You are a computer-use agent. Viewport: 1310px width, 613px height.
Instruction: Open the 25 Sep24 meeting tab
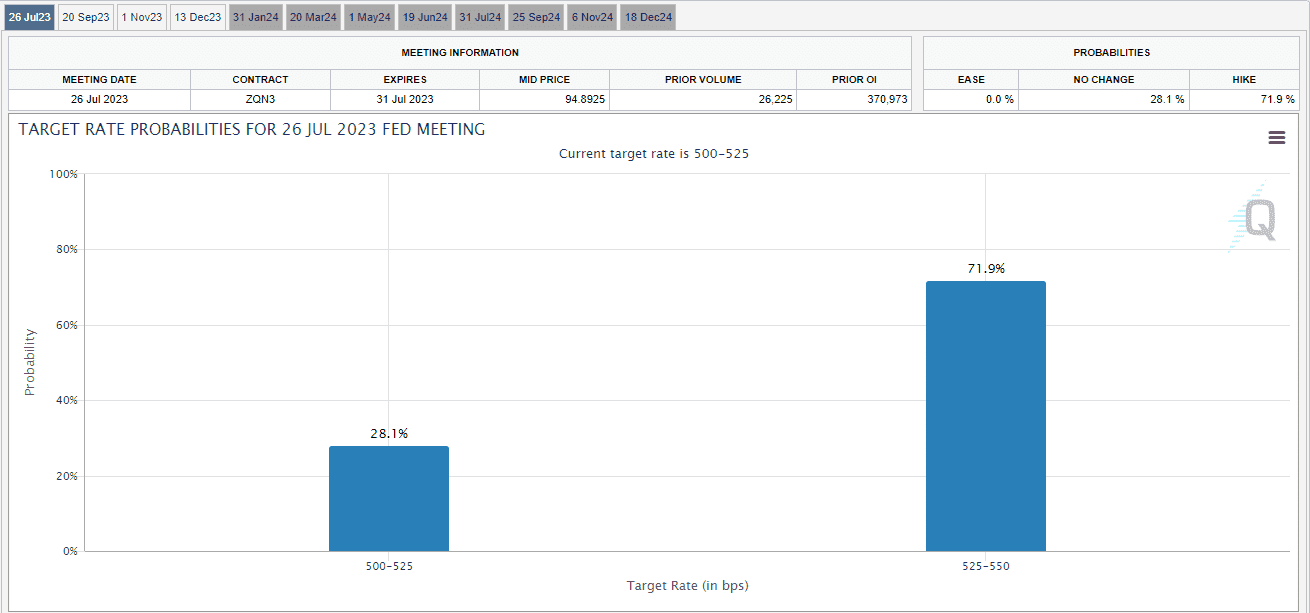point(536,17)
